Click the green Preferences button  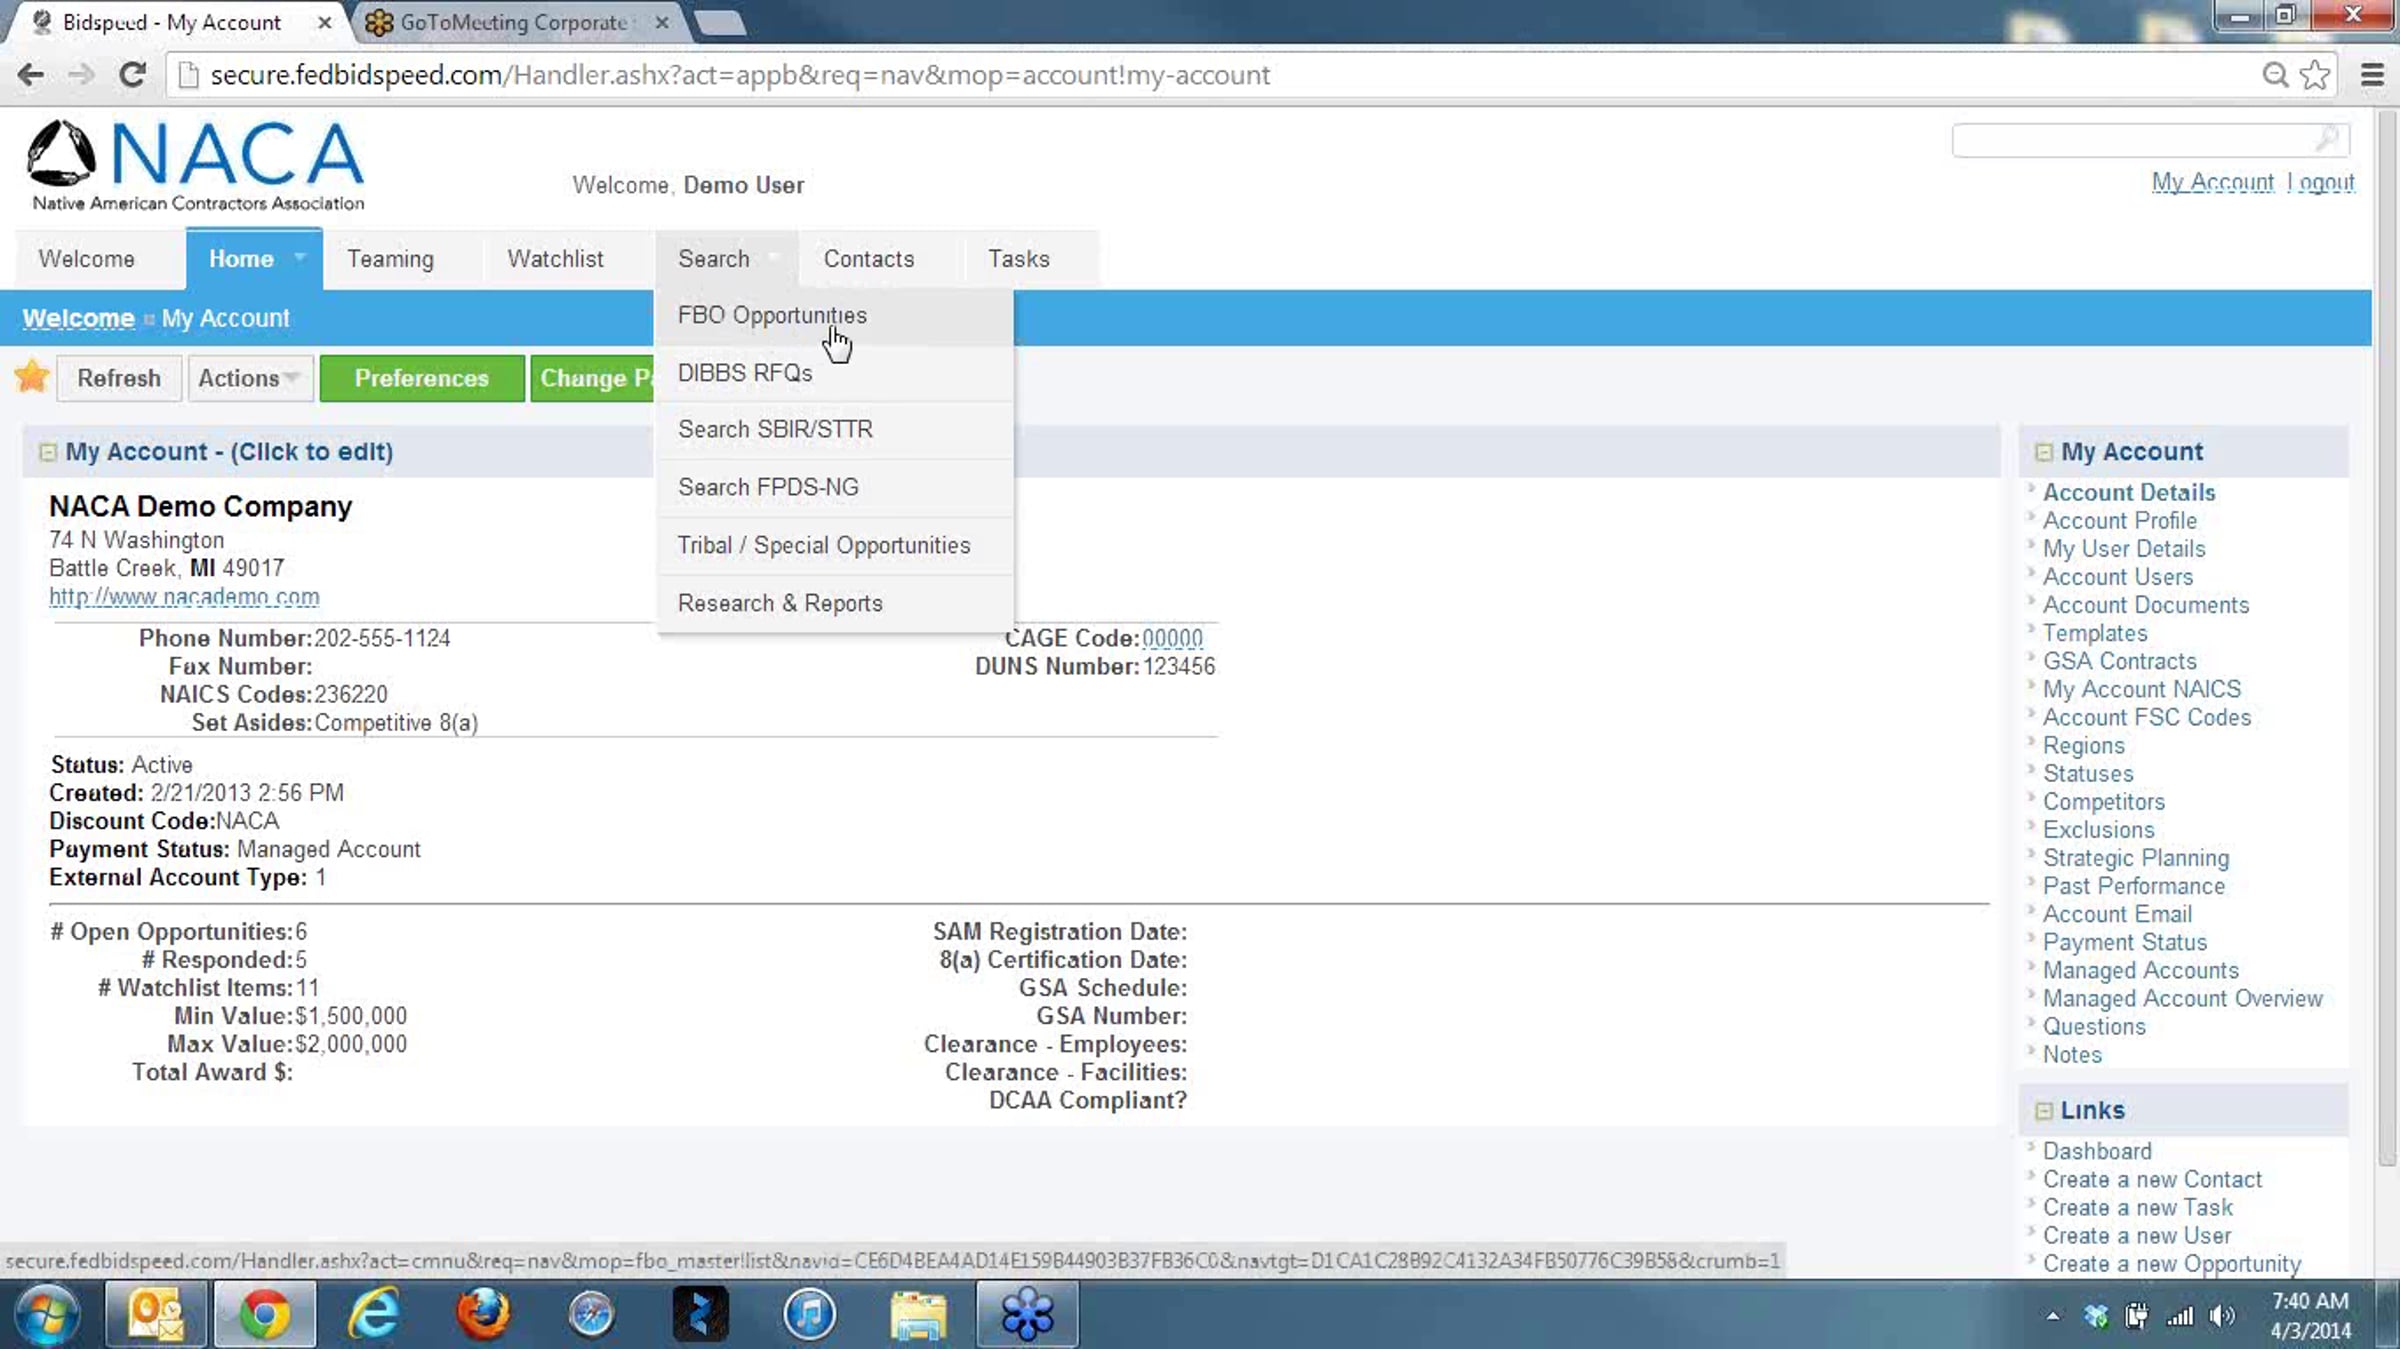(x=421, y=378)
